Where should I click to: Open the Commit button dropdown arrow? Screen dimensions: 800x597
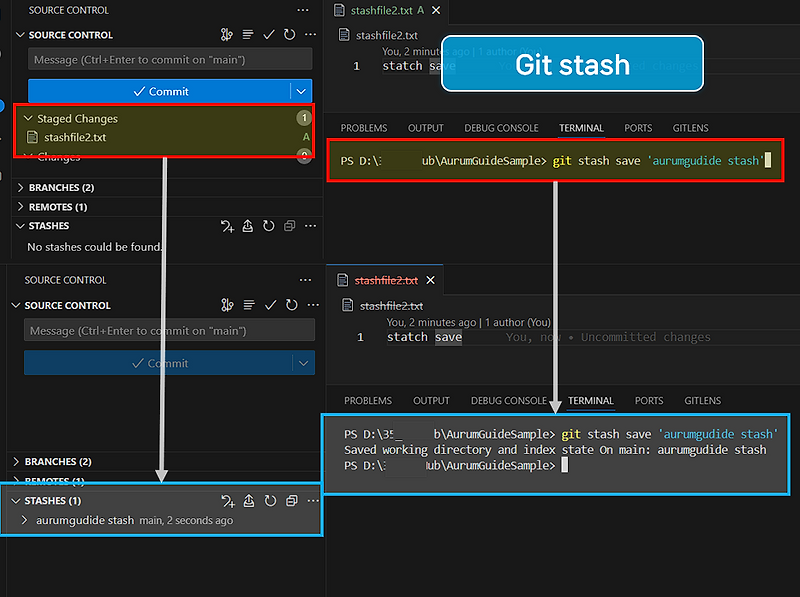point(302,91)
